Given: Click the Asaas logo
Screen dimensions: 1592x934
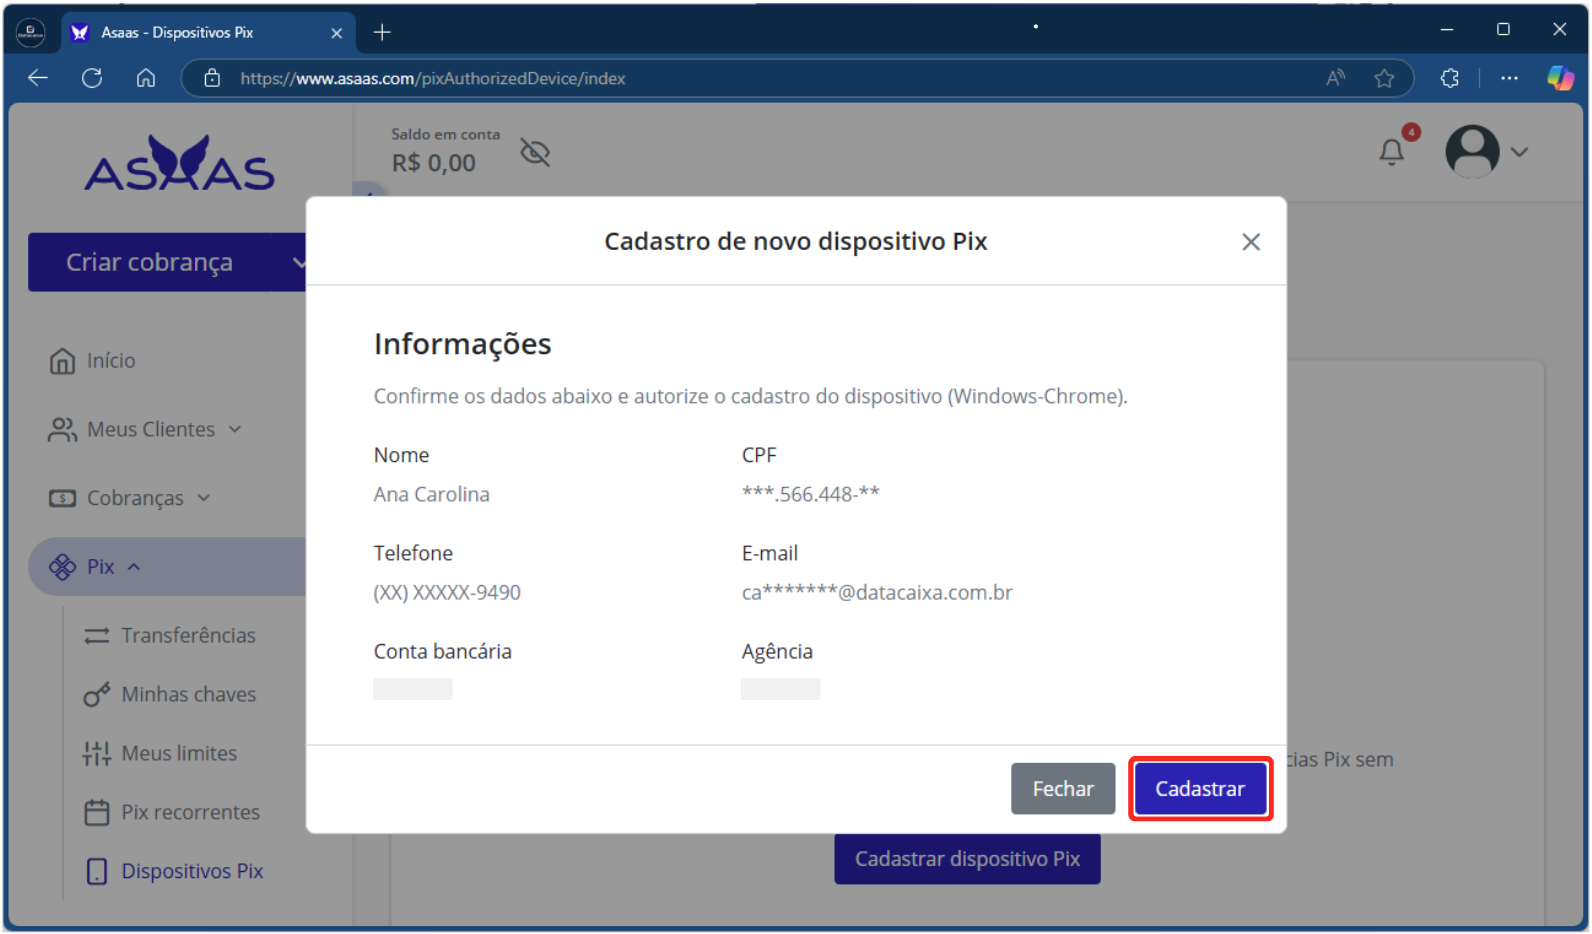Looking at the screenshot, I should (180, 163).
